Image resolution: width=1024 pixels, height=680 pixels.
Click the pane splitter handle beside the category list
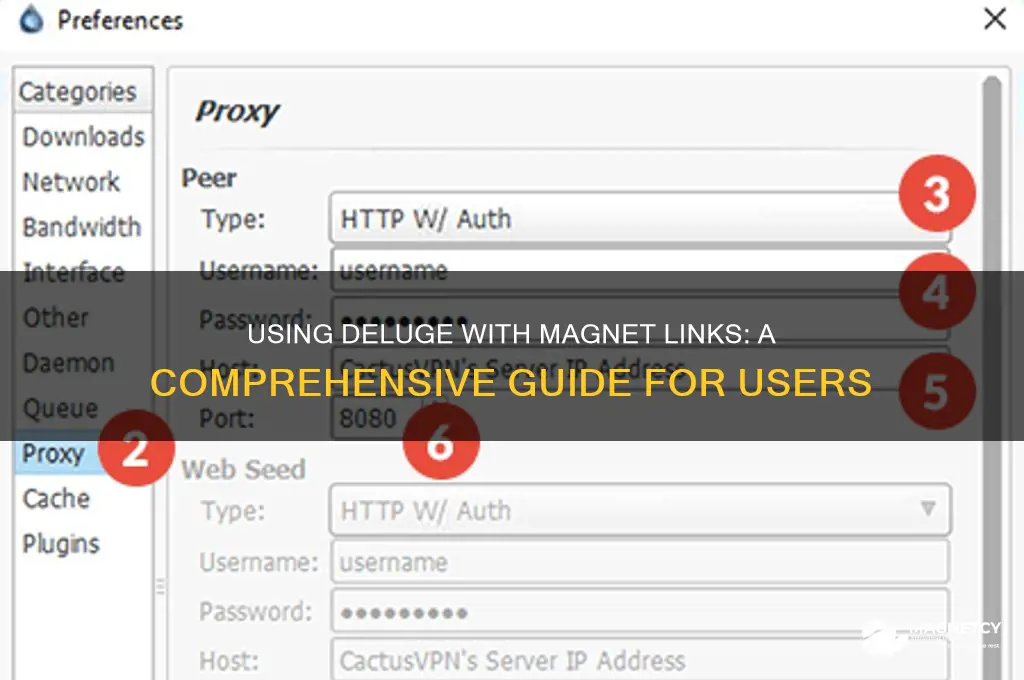pyautogui.click(x=161, y=586)
